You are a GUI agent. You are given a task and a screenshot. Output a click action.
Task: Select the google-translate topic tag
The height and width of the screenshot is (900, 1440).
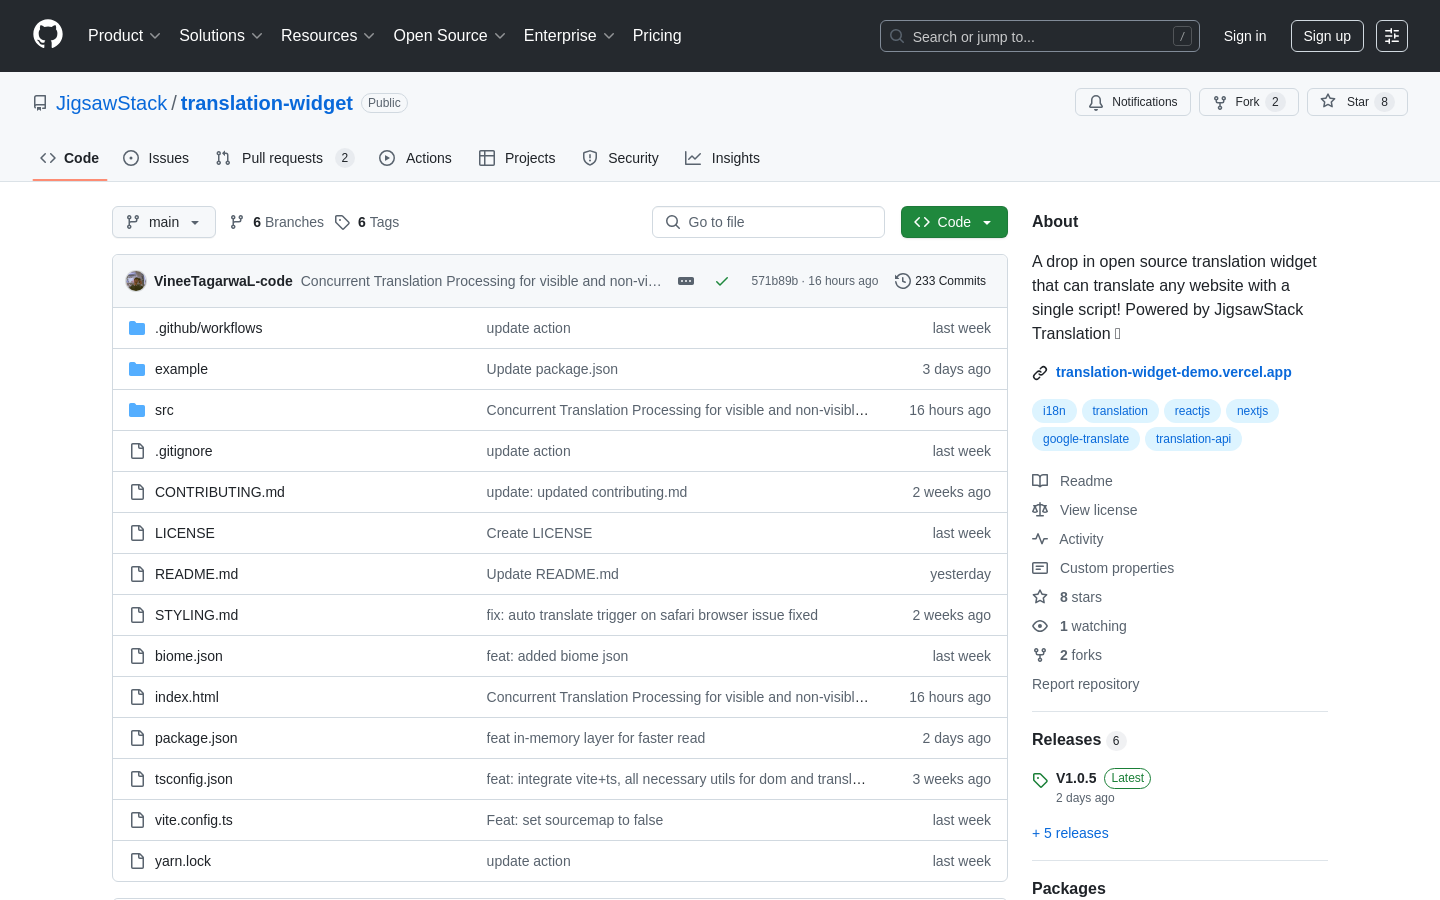click(1086, 439)
